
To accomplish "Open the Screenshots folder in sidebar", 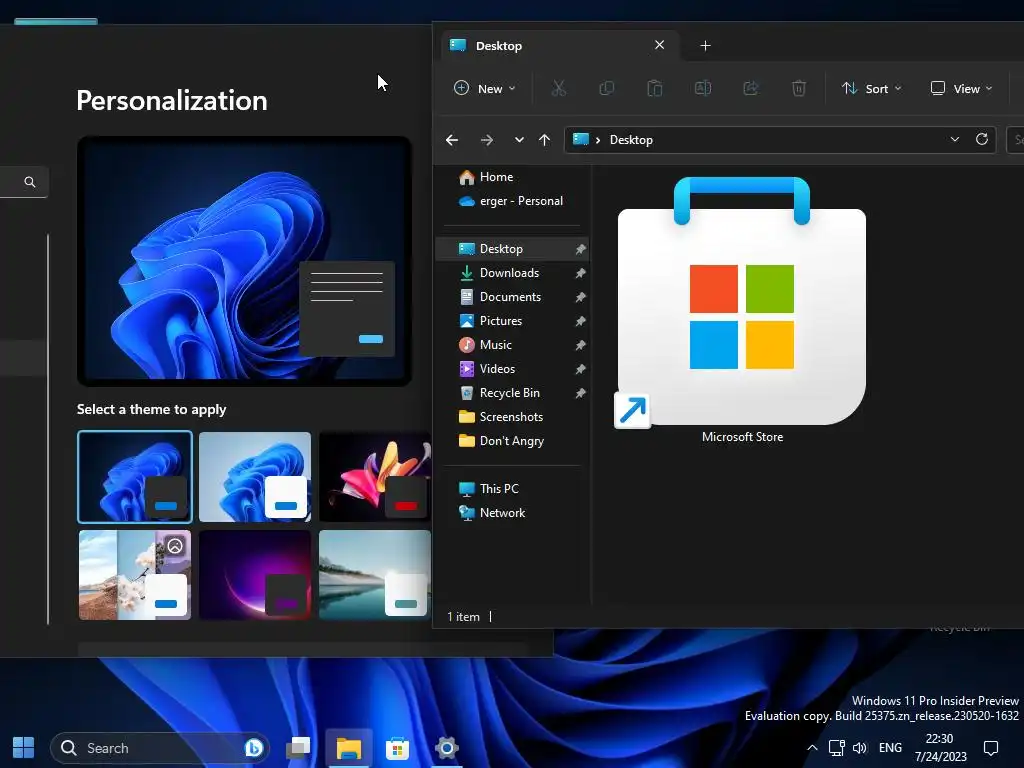I will click(x=512, y=417).
